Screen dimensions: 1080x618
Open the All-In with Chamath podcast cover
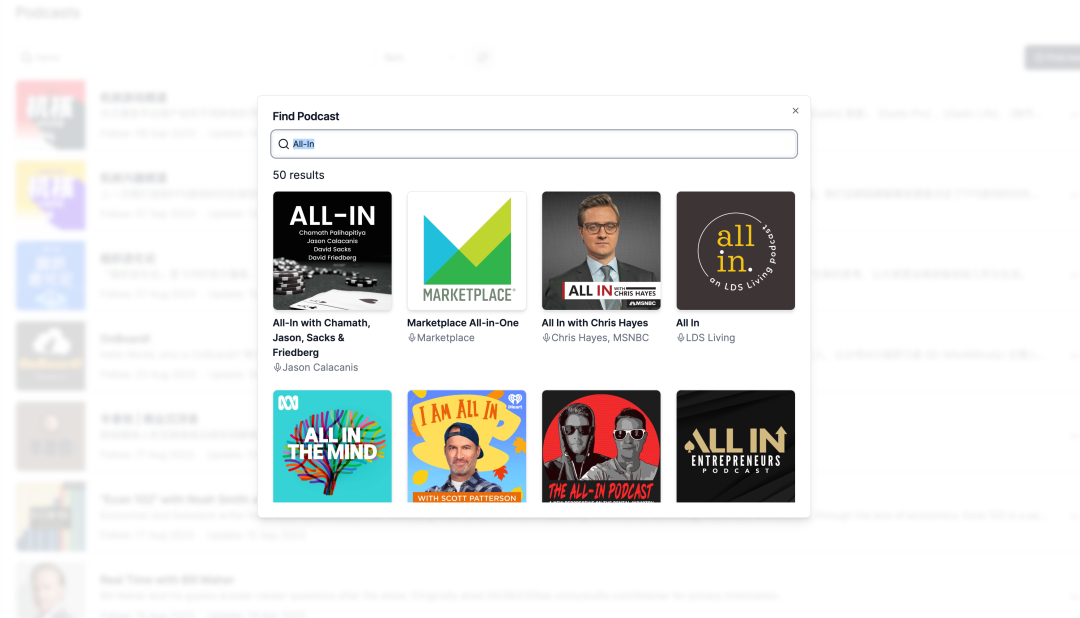[332, 251]
